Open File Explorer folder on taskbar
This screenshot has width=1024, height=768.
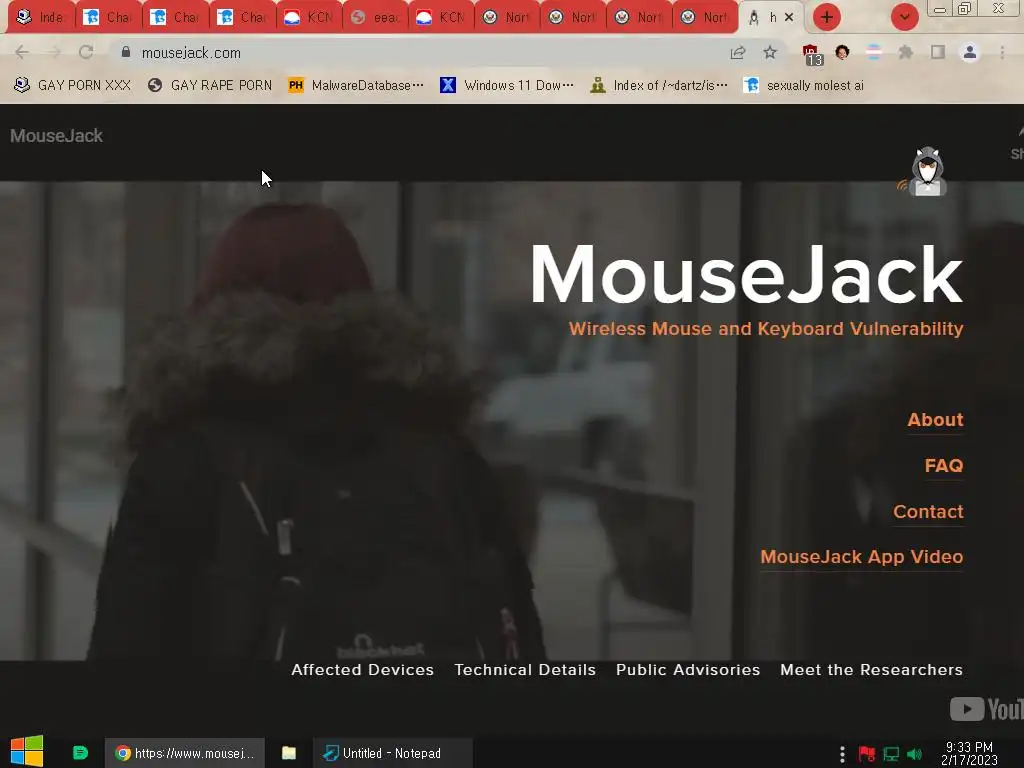(x=289, y=753)
